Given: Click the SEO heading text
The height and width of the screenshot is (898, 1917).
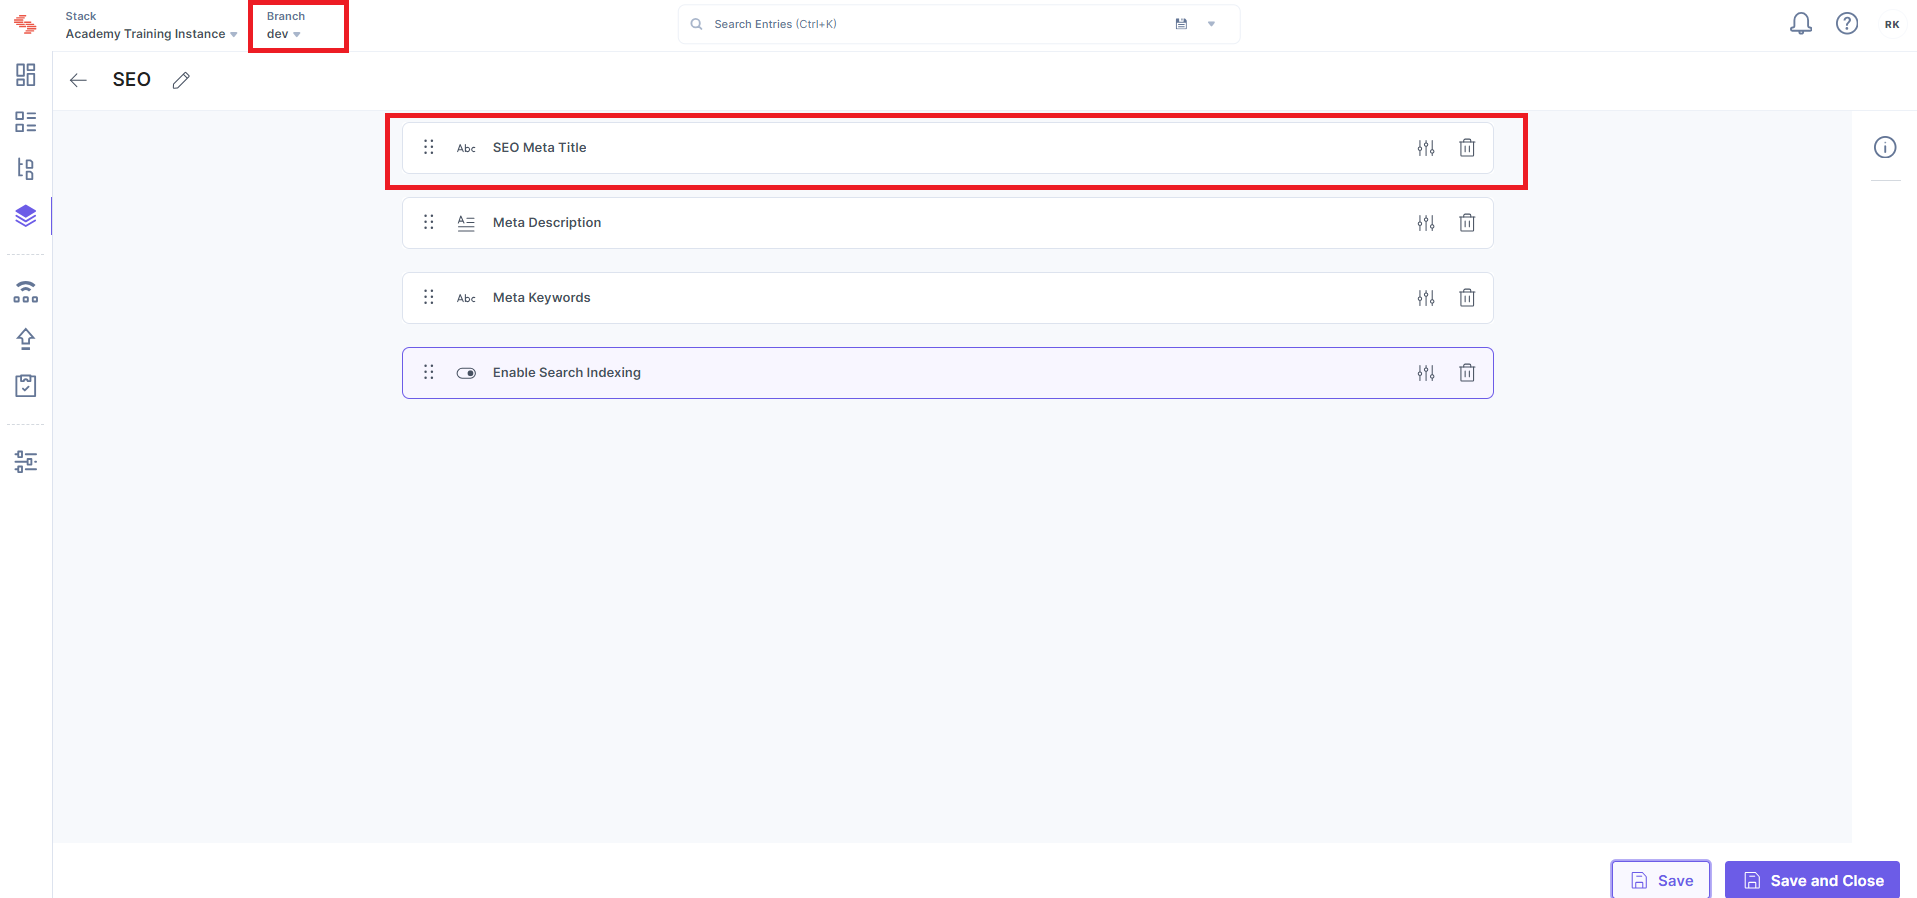Looking at the screenshot, I should [132, 80].
